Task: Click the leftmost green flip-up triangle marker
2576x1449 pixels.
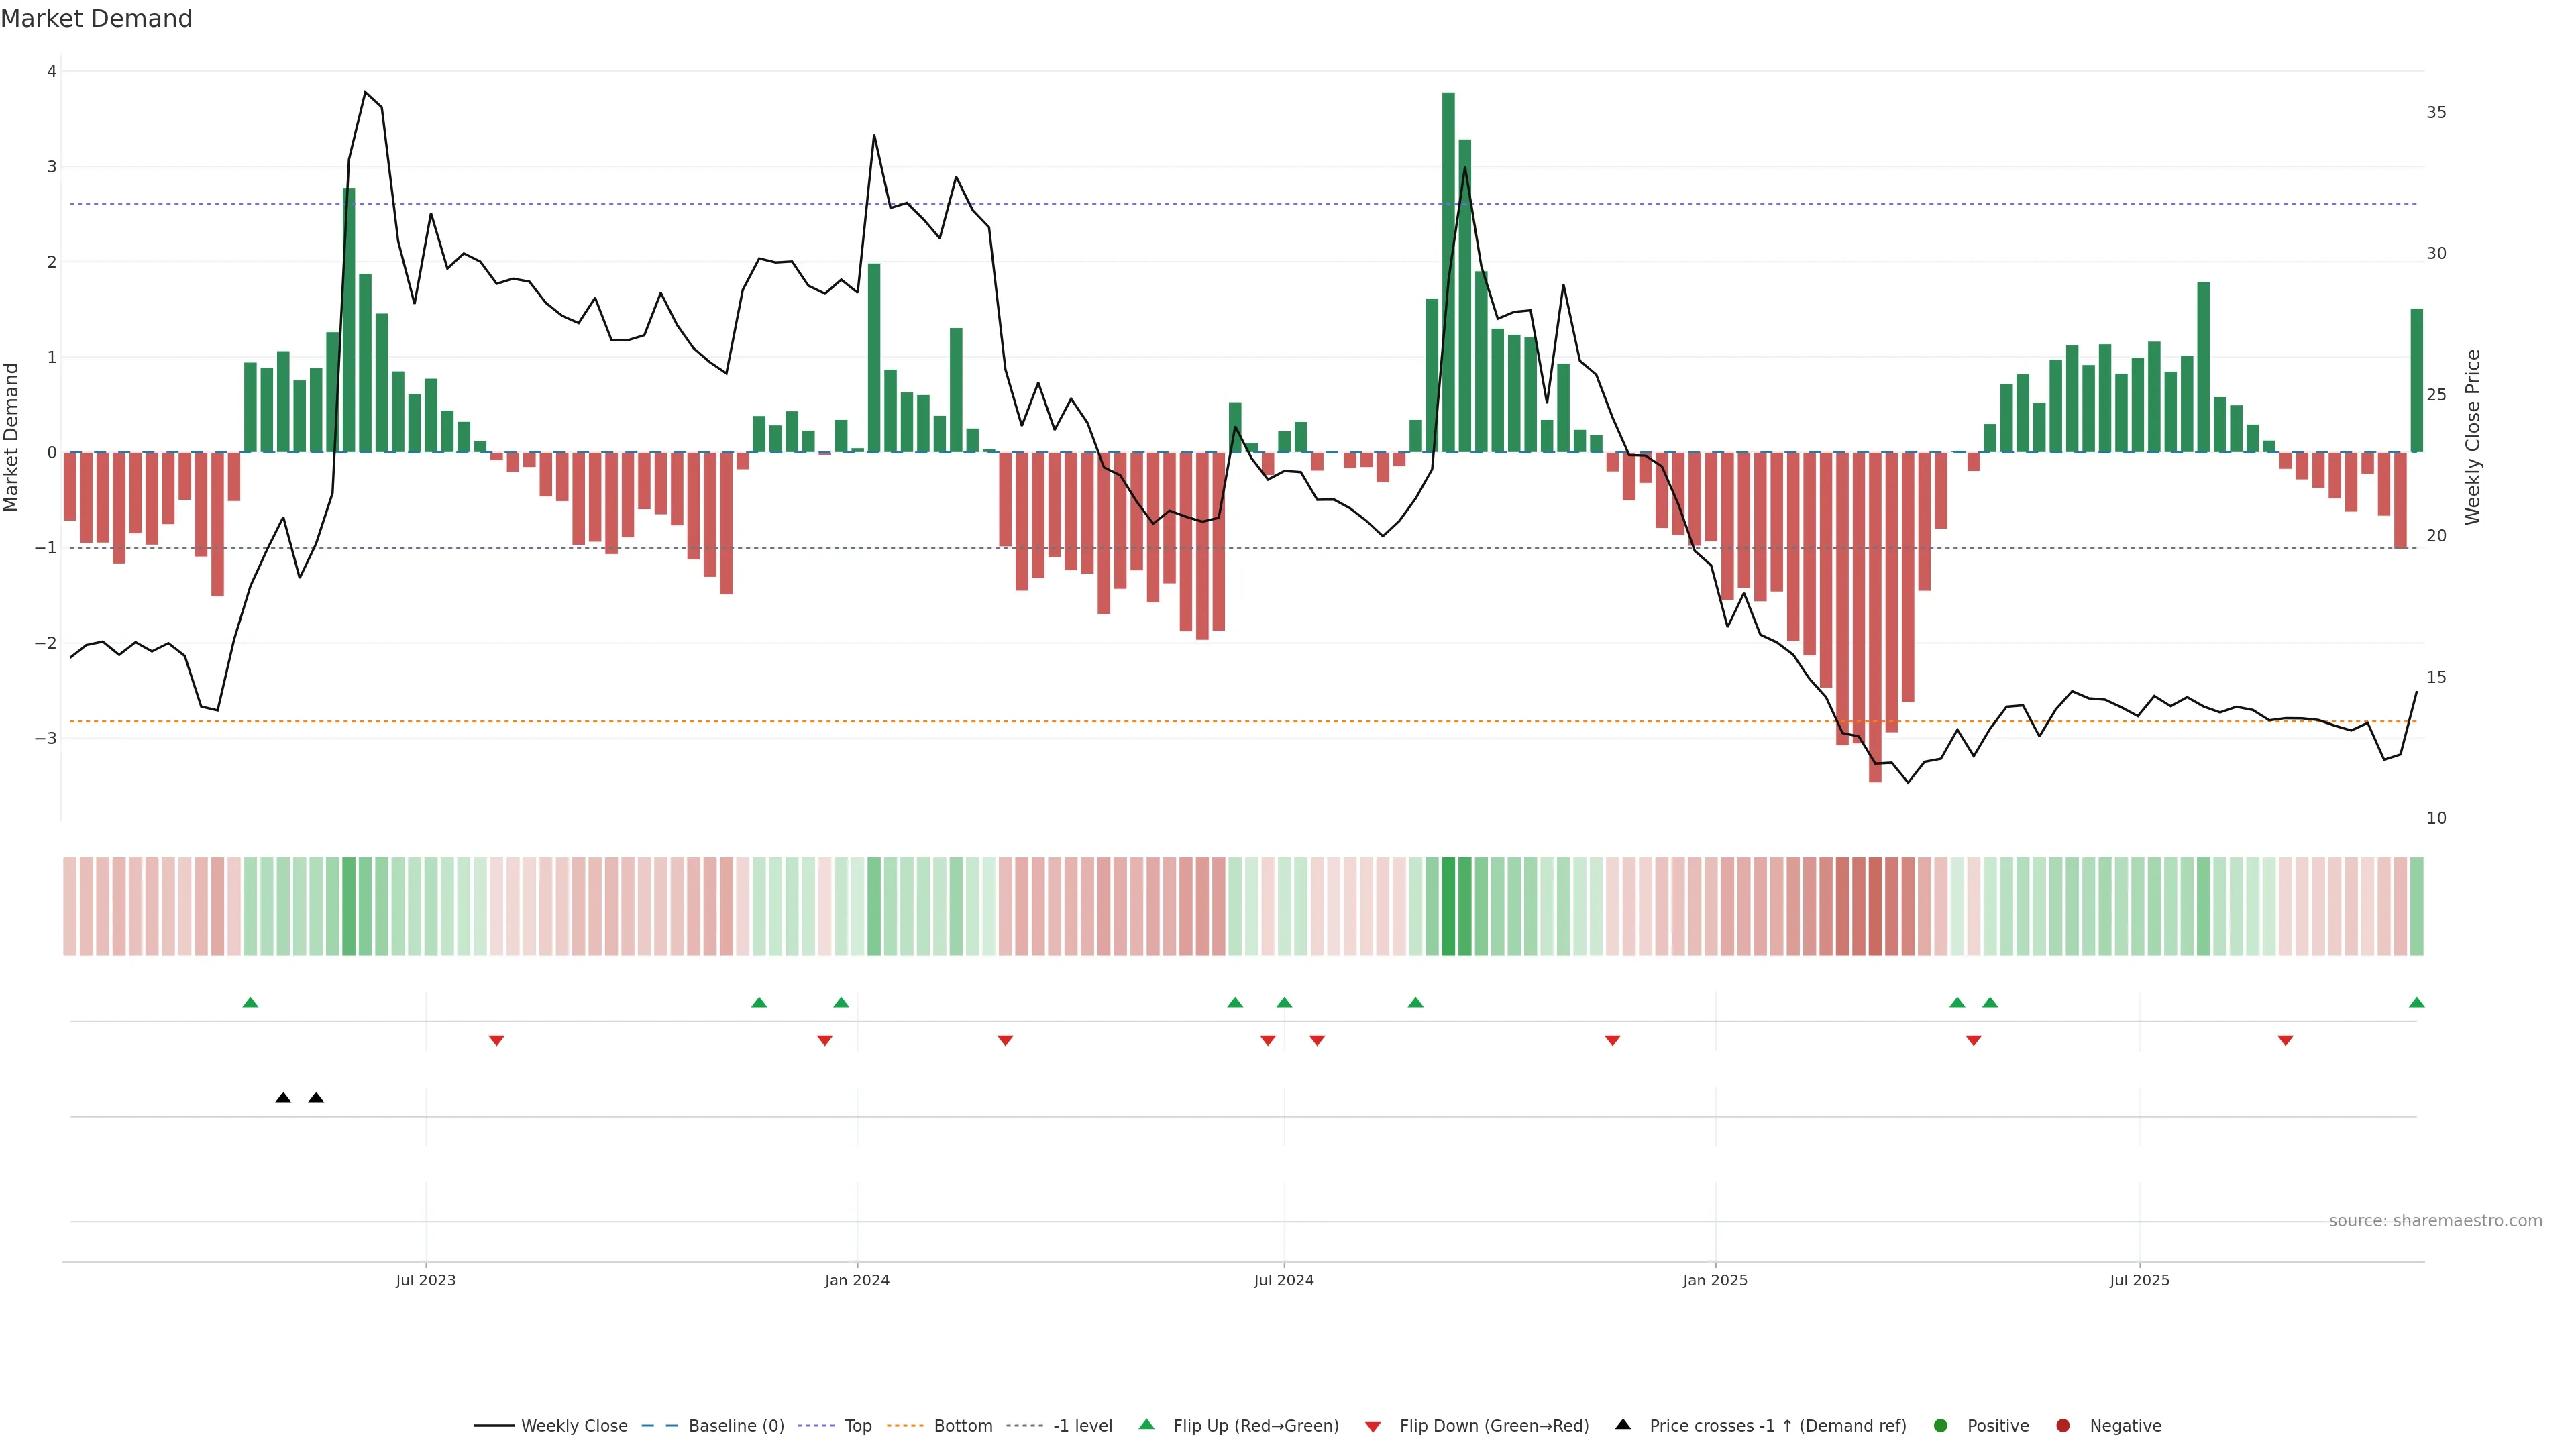Action: click(x=251, y=1002)
